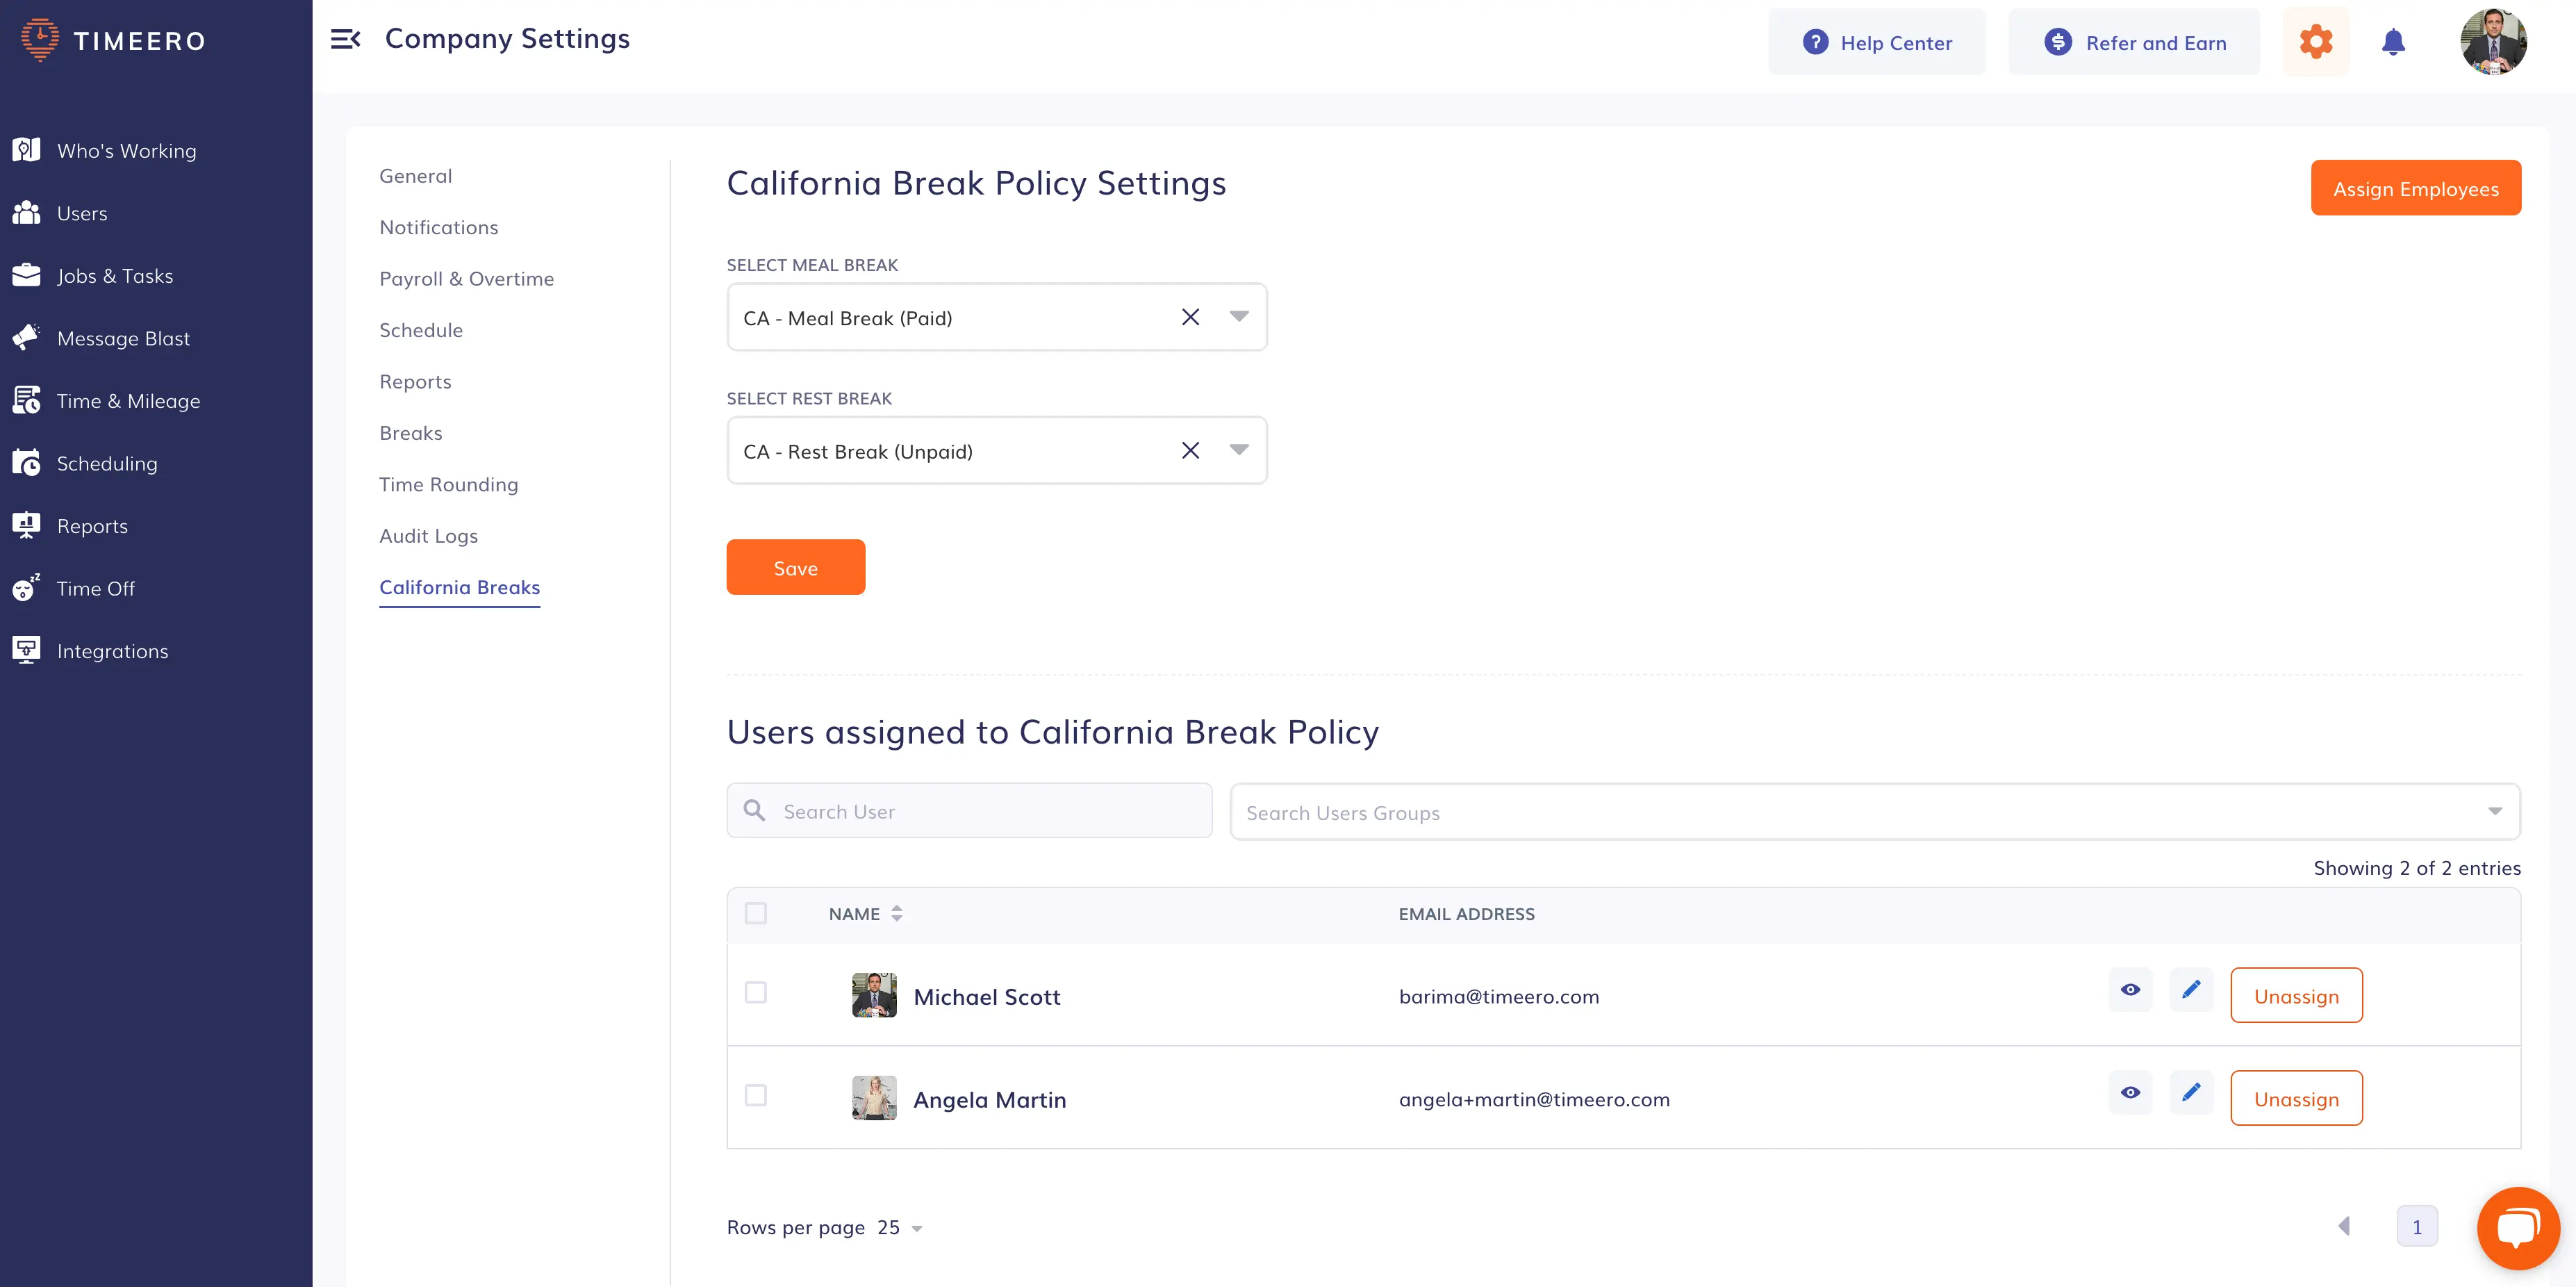The height and width of the screenshot is (1287, 2576).
Task: Open Time & Mileage in the sidebar
Action: [128, 401]
